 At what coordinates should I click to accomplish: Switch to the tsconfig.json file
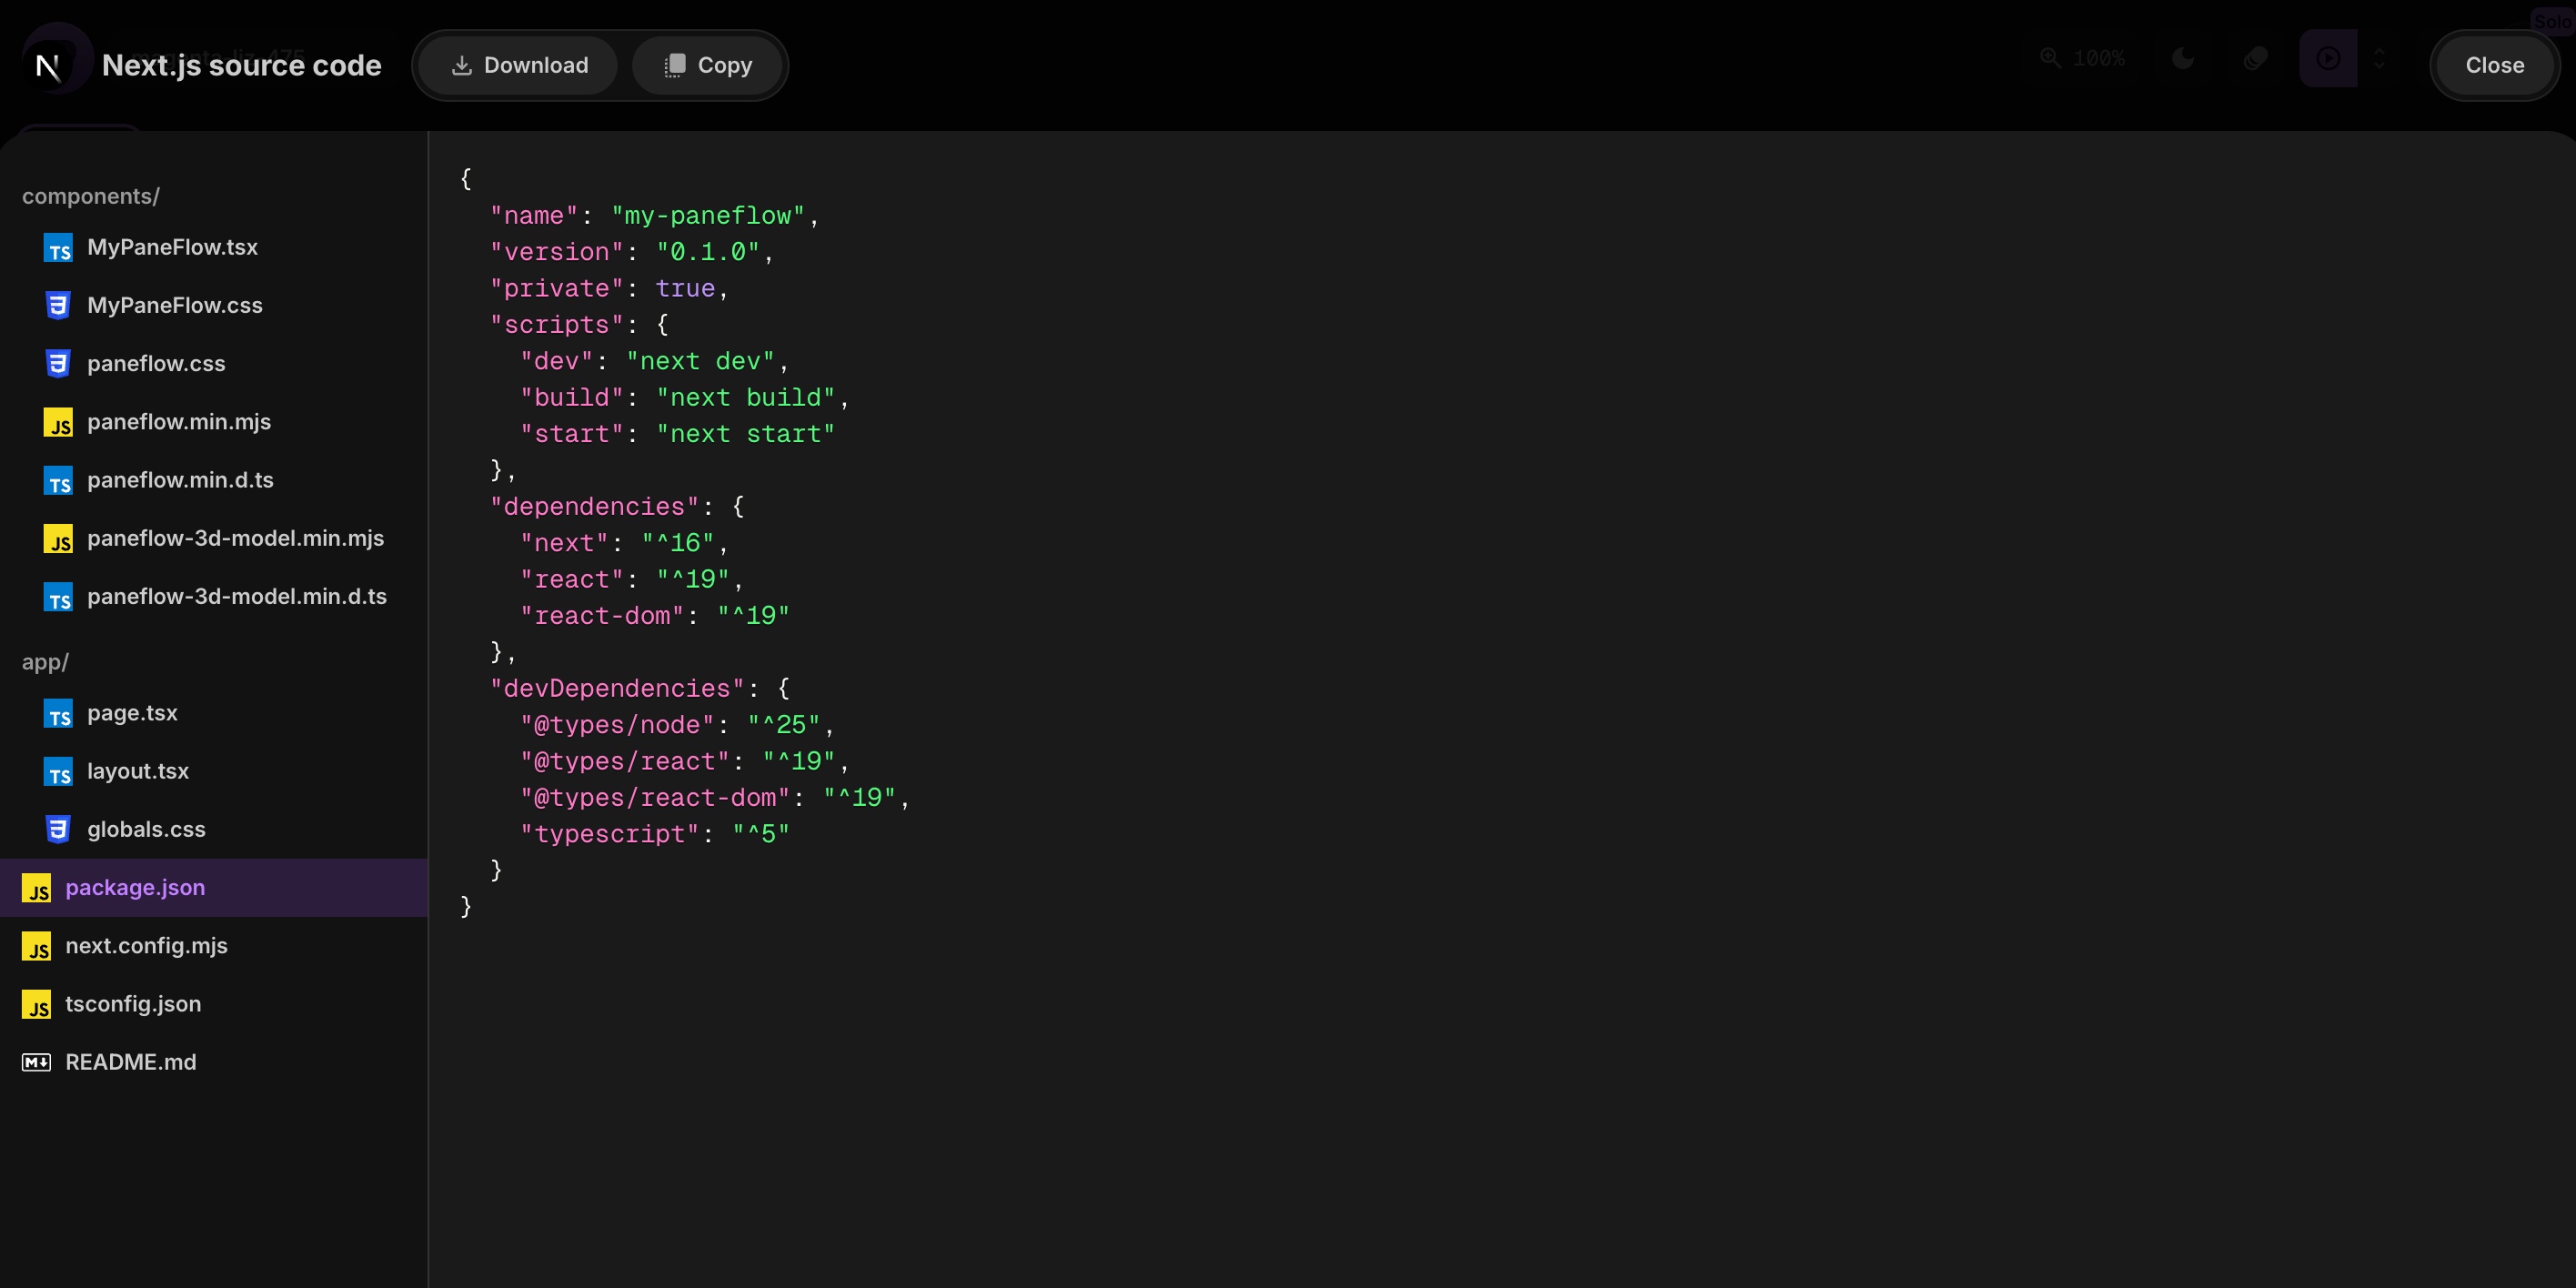point(133,1003)
